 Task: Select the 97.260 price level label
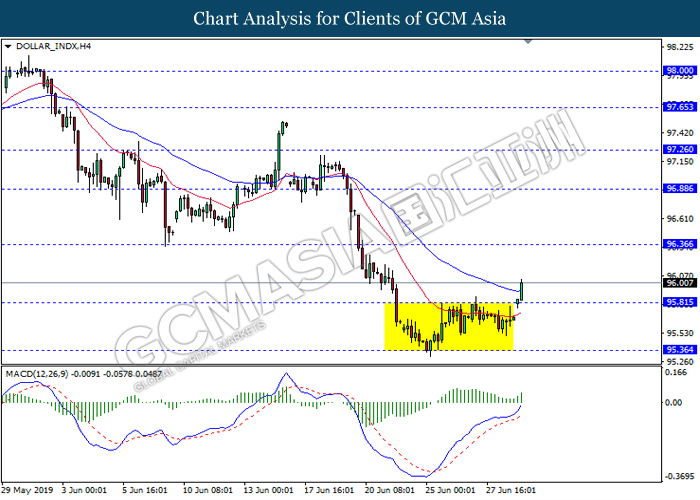[x=679, y=150]
